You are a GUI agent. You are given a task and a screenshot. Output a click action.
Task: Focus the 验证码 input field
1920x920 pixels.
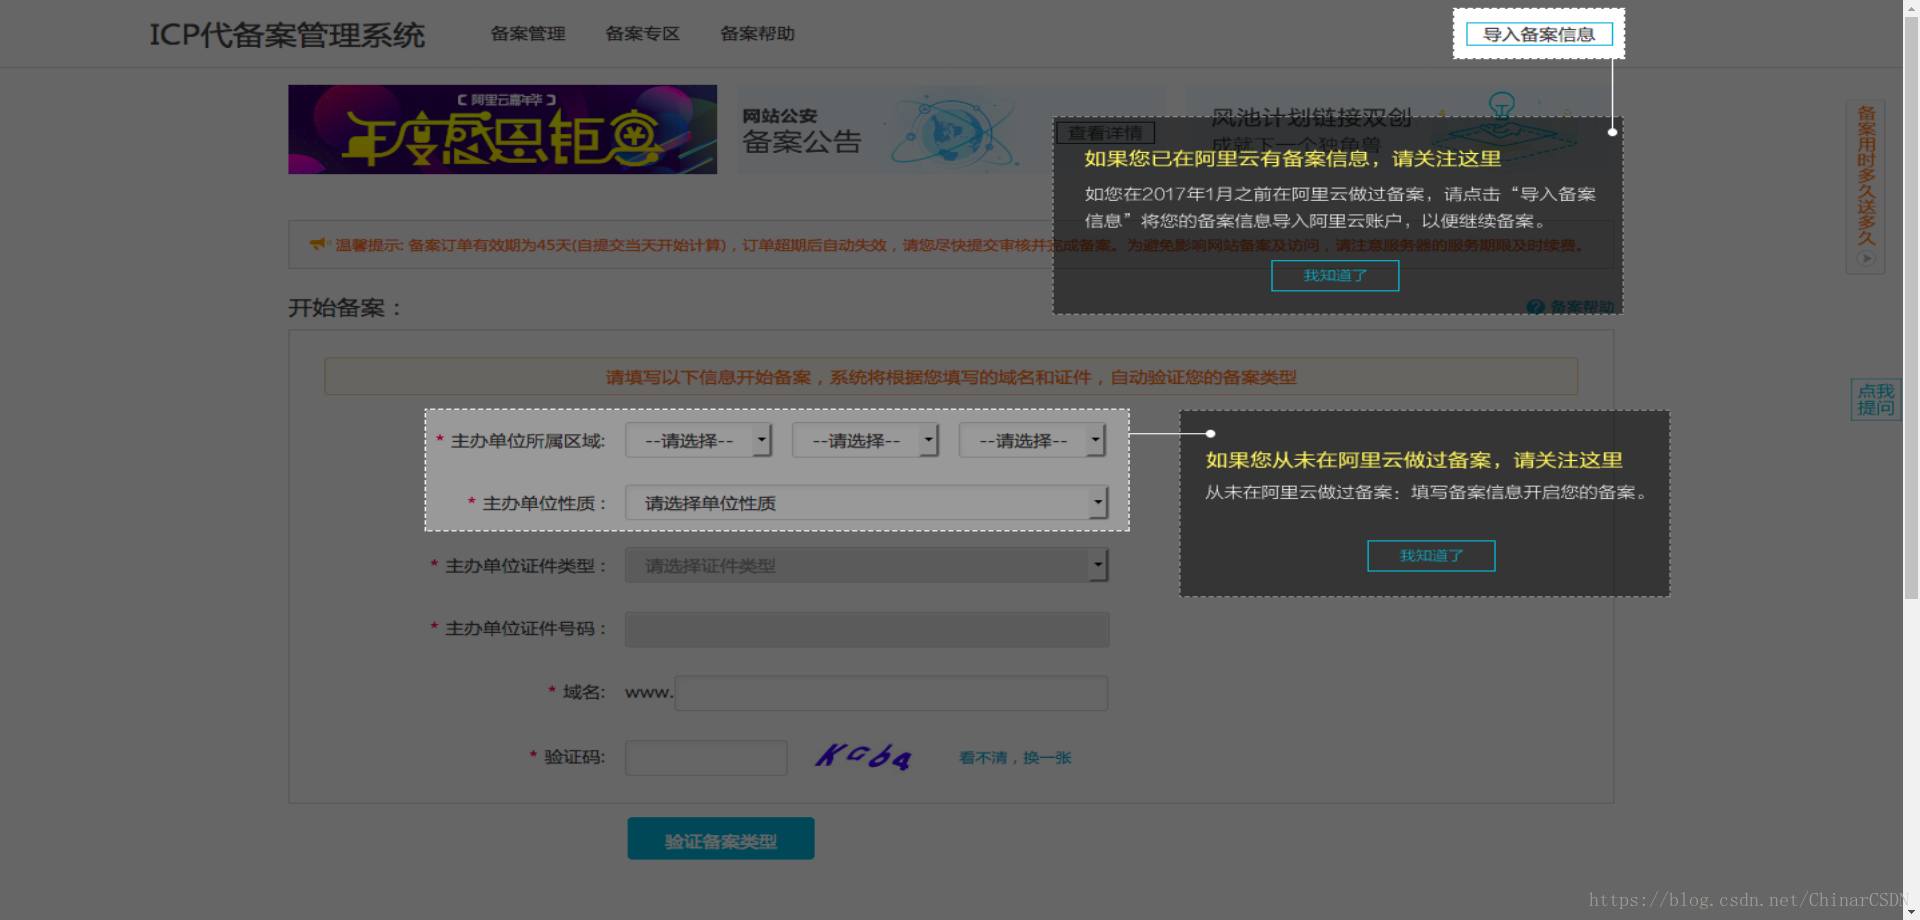click(x=706, y=757)
